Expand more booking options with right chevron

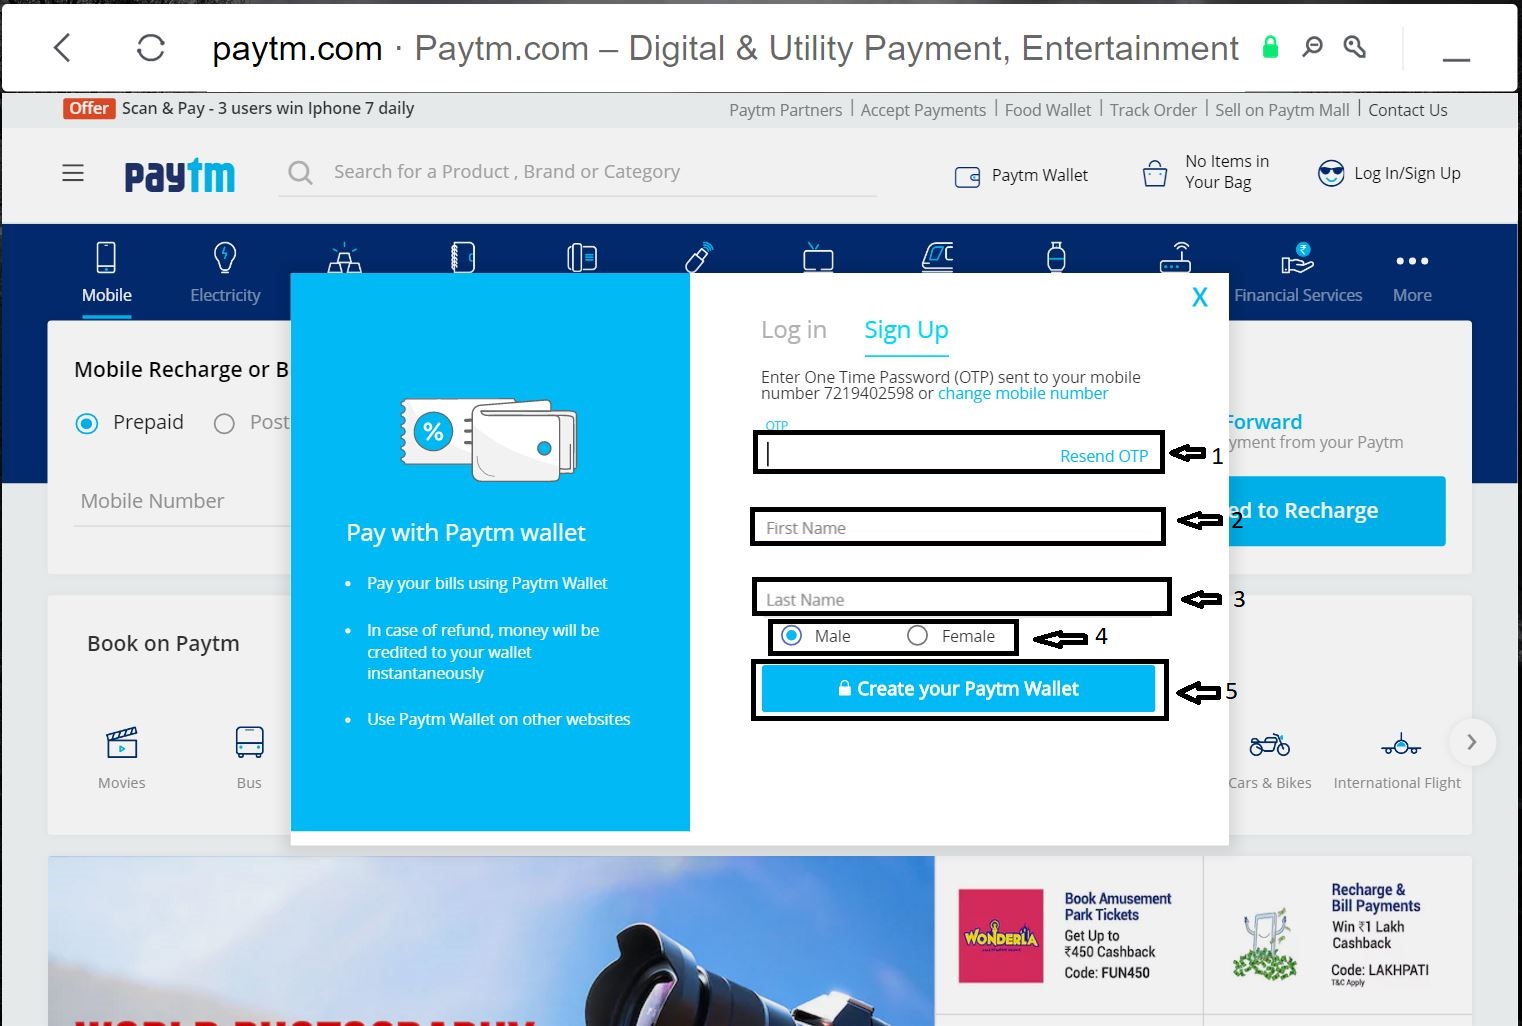pyautogui.click(x=1471, y=741)
